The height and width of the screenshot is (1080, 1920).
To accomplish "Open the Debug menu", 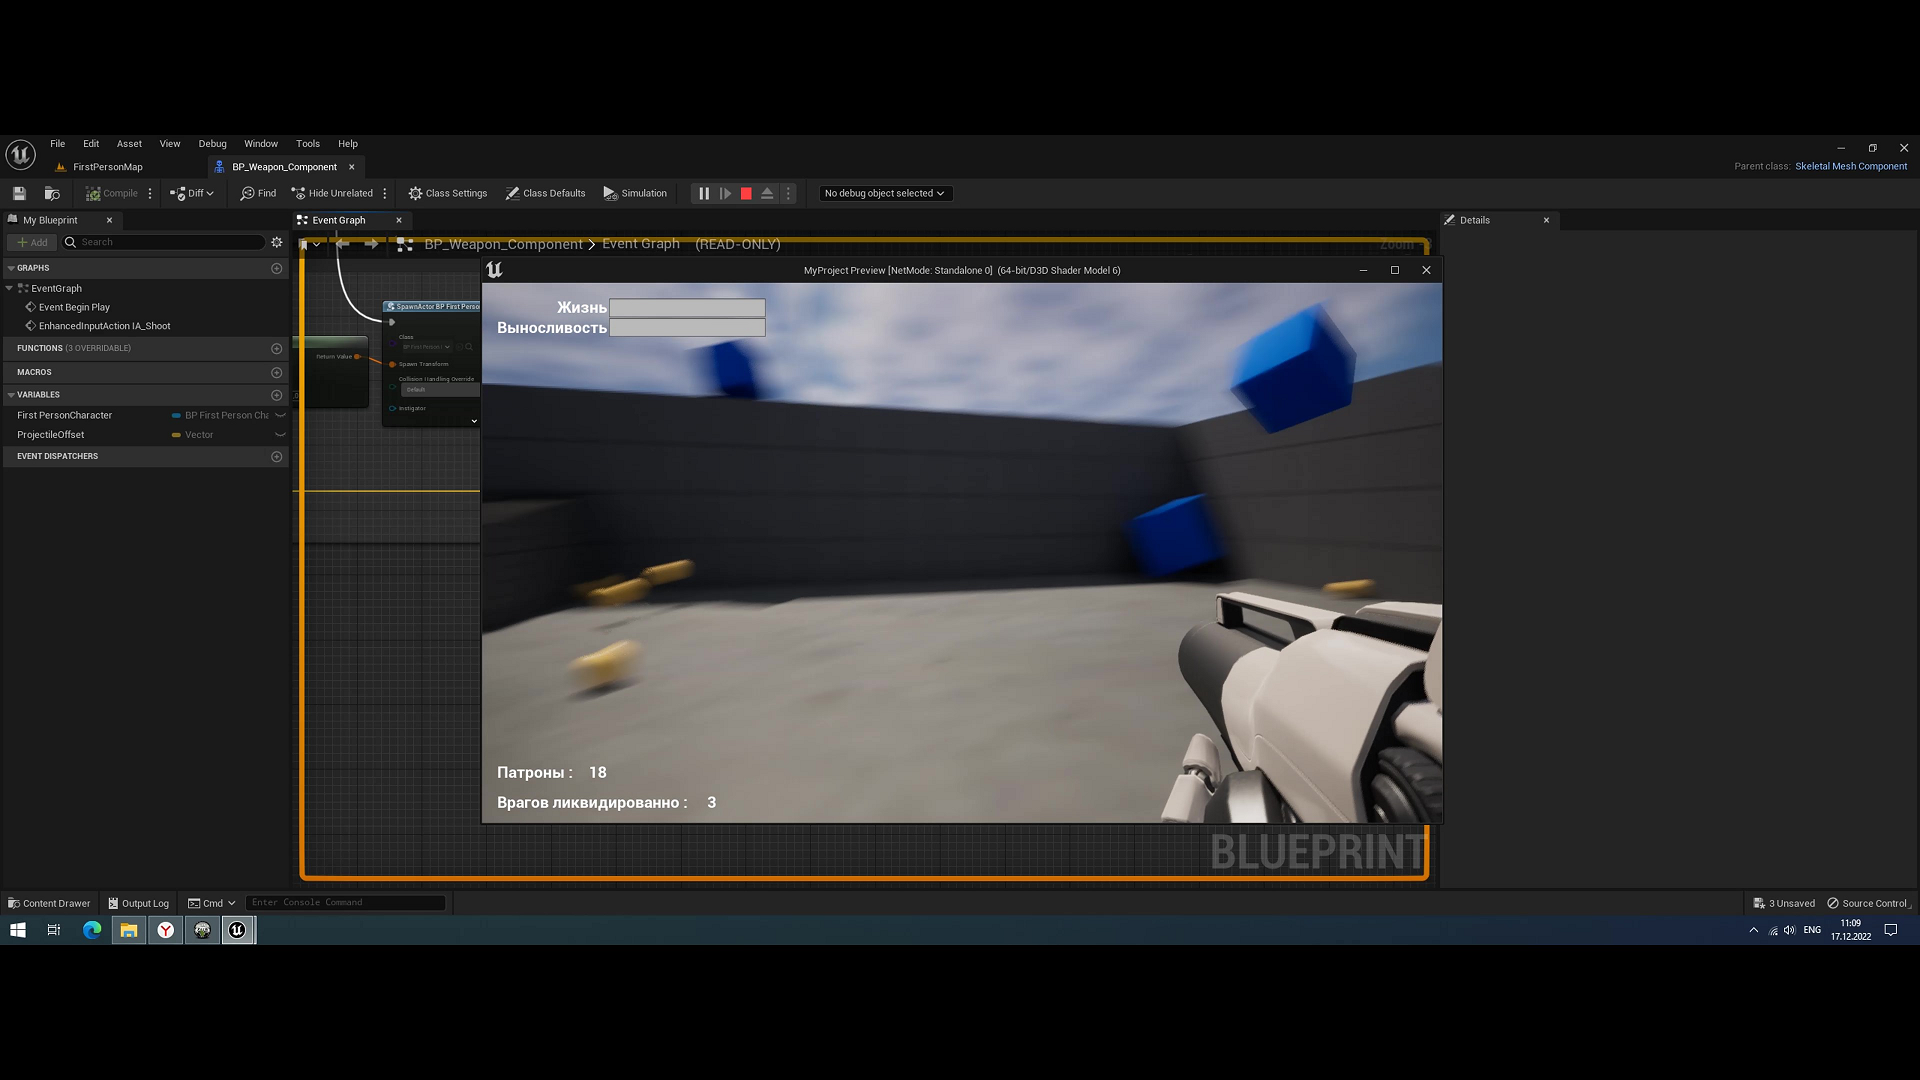I will point(212,143).
